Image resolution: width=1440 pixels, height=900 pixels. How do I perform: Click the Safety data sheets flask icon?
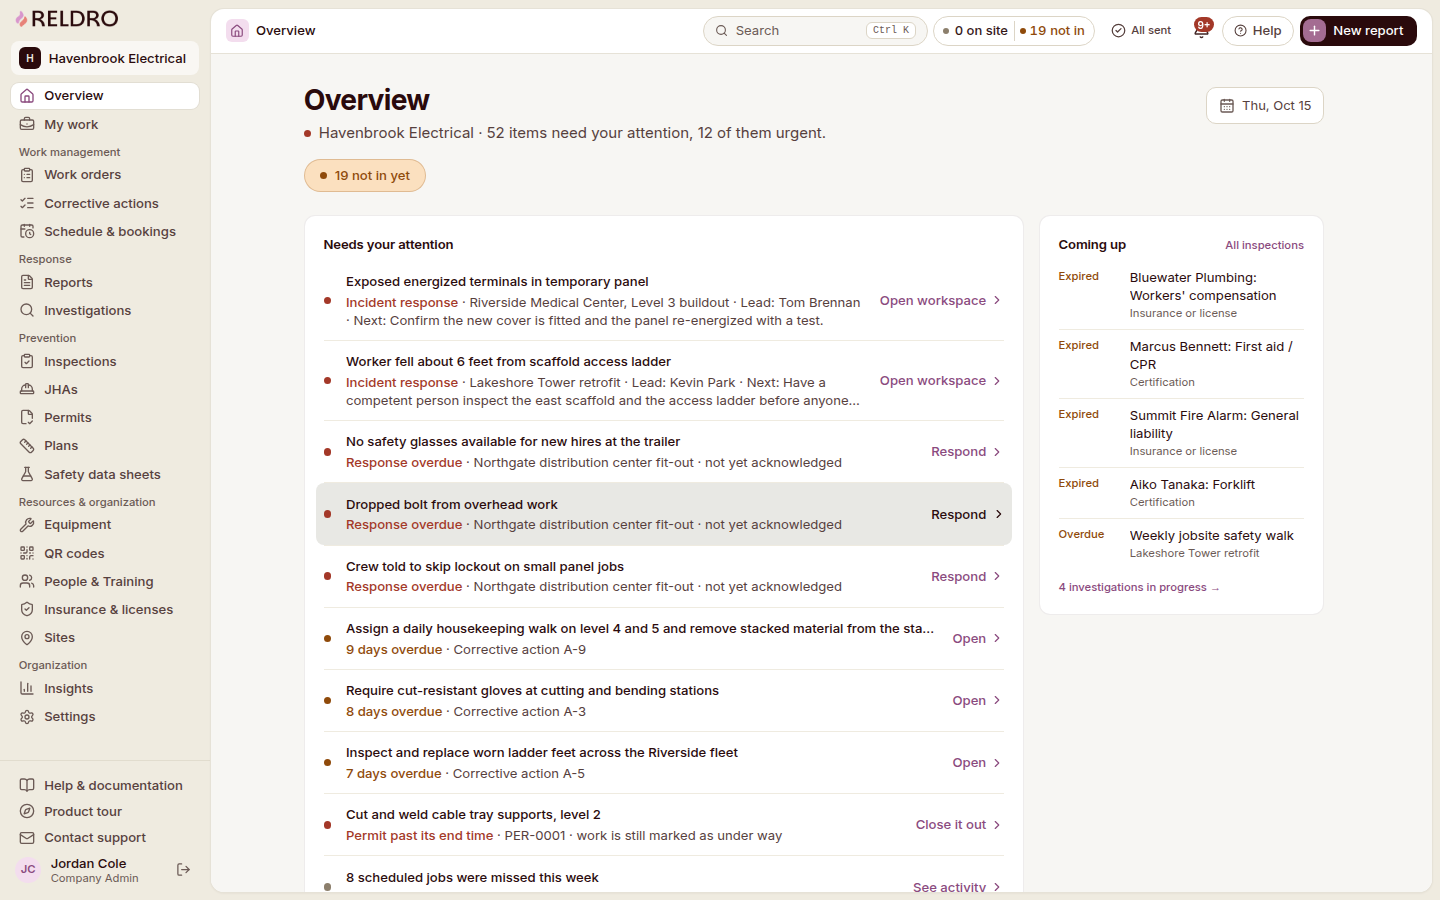27,474
